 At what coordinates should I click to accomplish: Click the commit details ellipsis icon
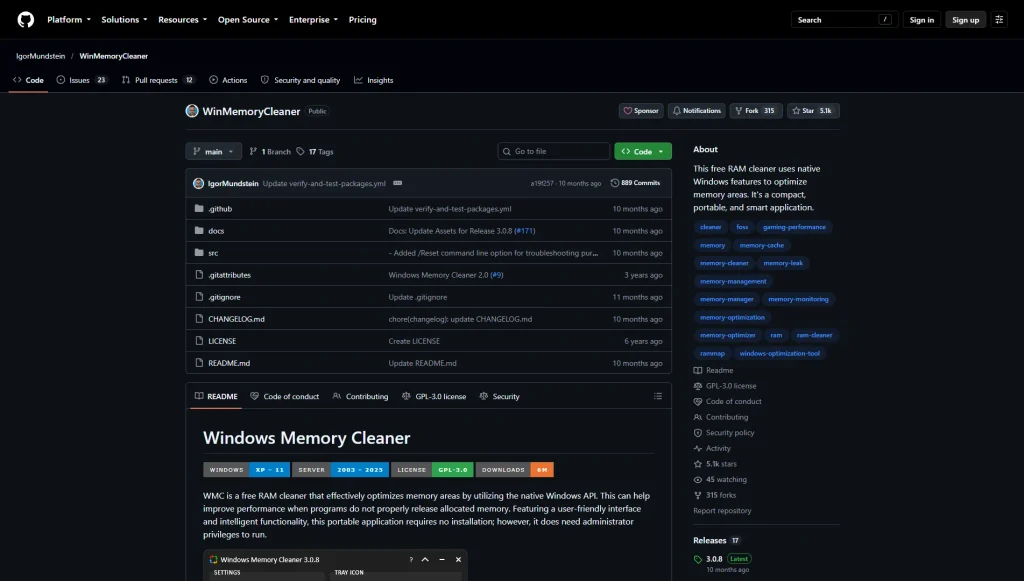point(398,183)
